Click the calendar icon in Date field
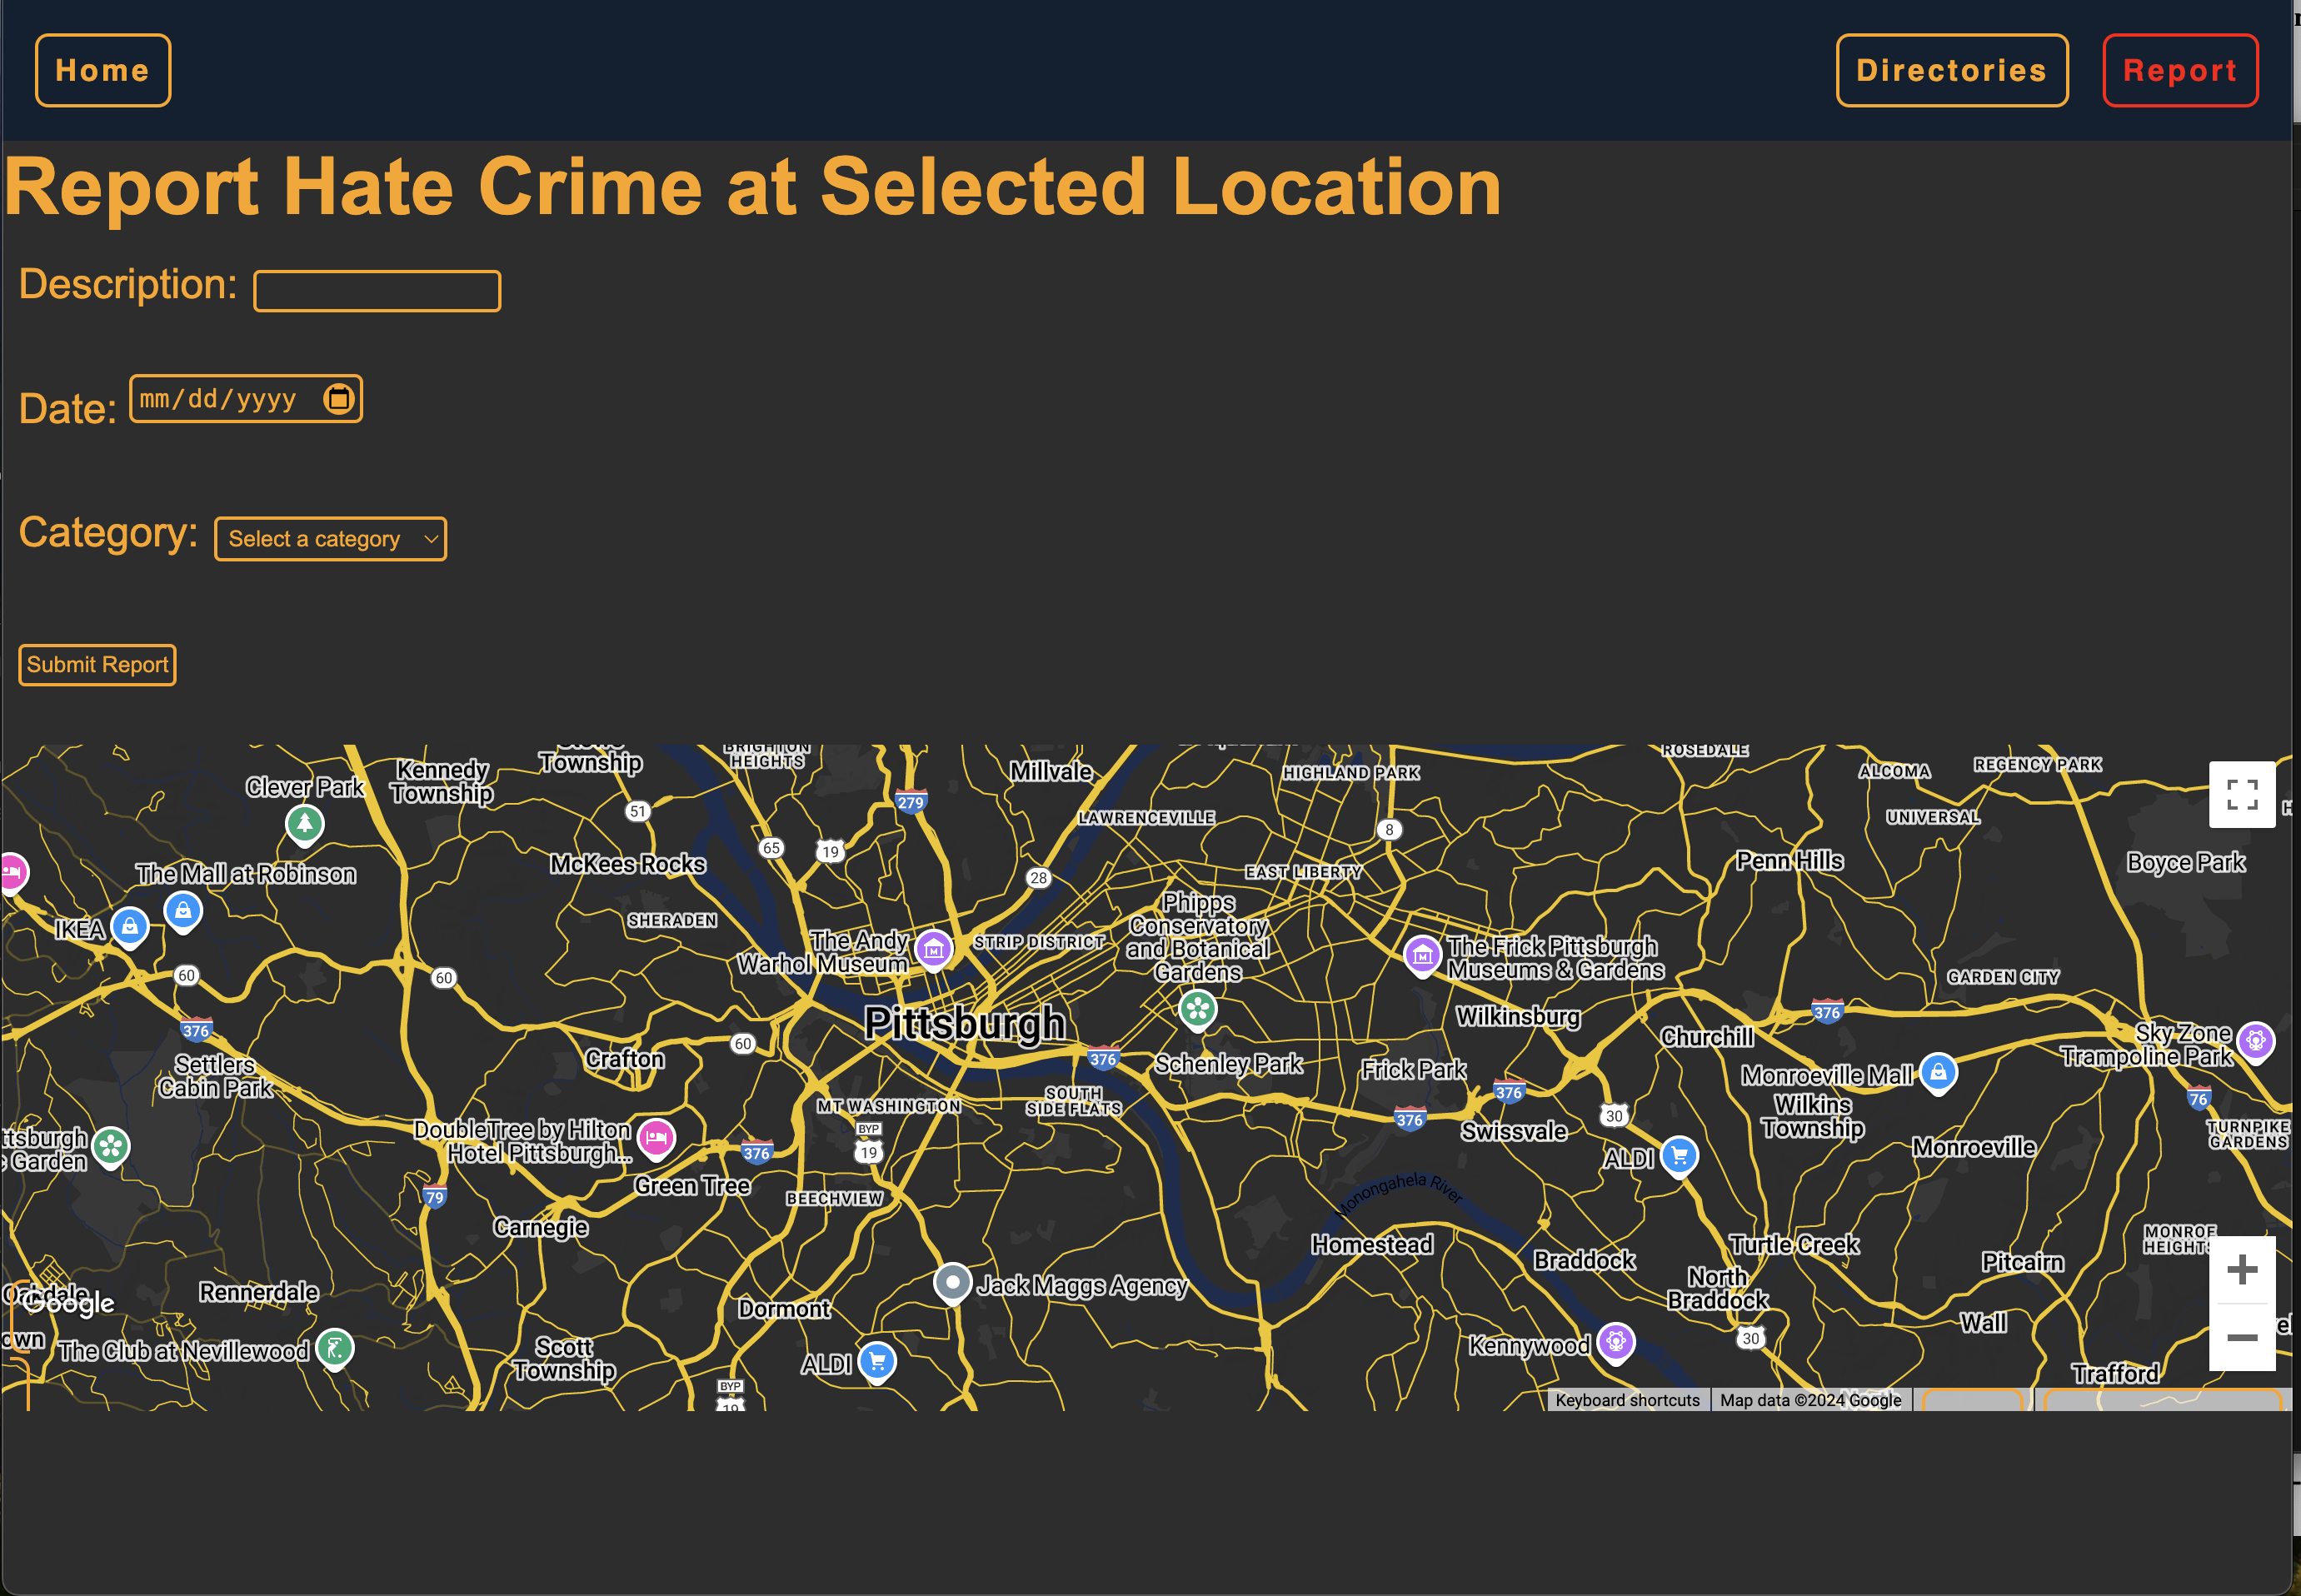This screenshot has height=1596, width=2301. [339, 399]
